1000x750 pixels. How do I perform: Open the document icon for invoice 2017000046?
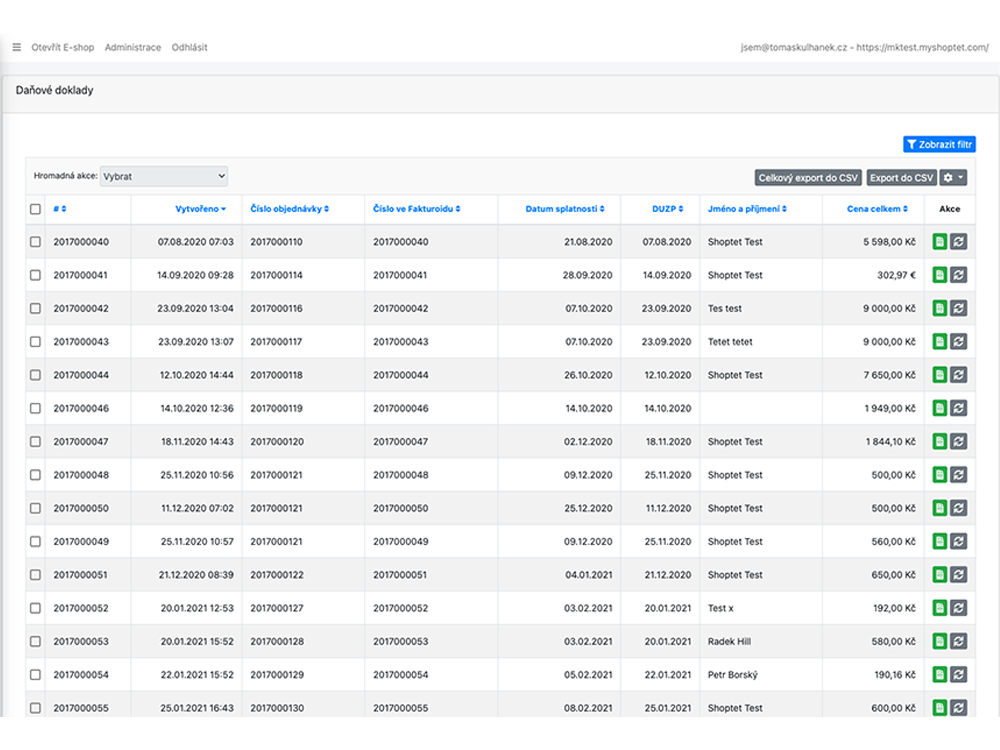pos(939,408)
